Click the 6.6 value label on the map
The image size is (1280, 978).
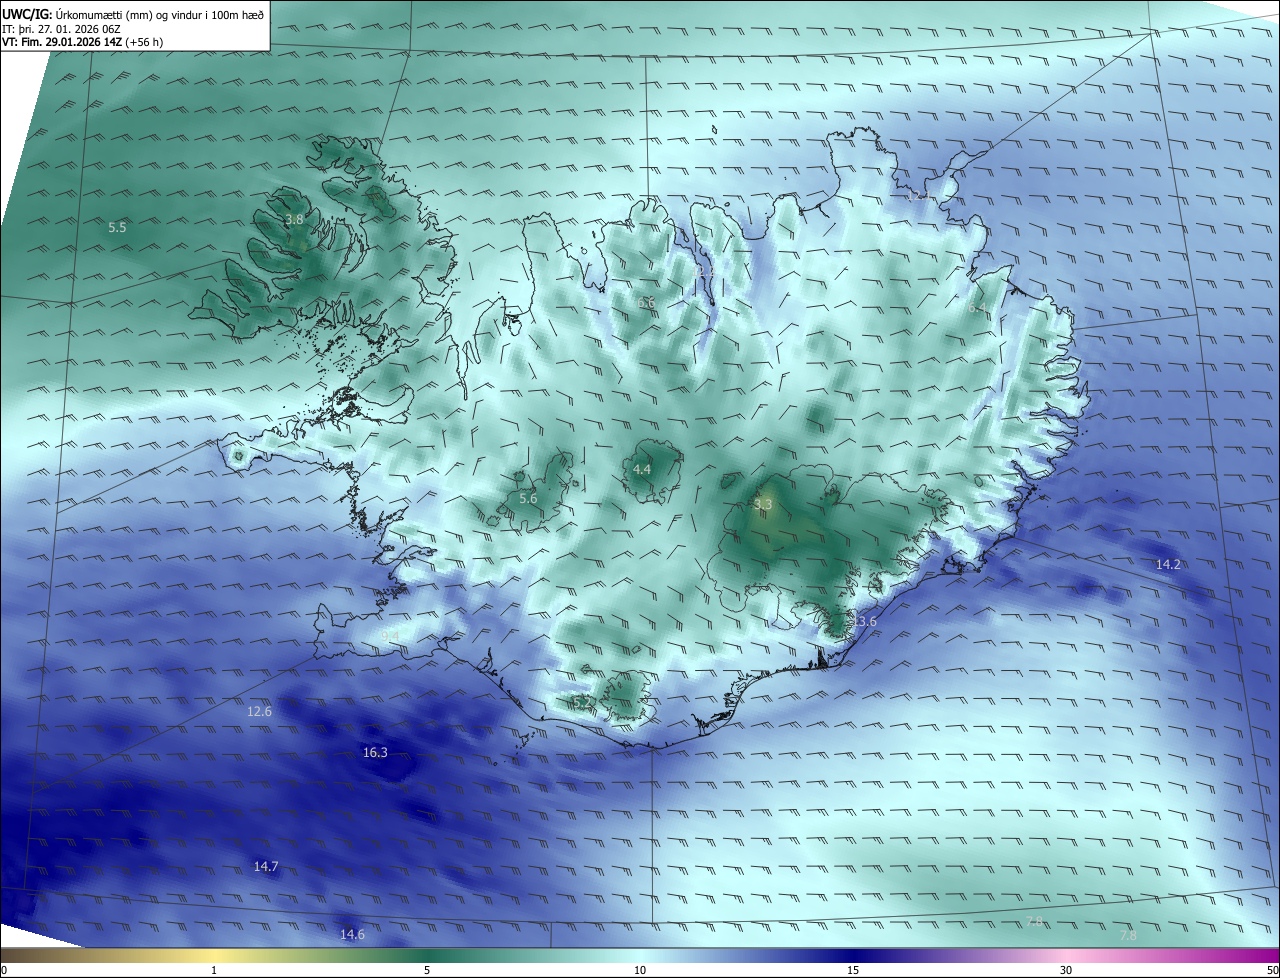(x=646, y=302)
